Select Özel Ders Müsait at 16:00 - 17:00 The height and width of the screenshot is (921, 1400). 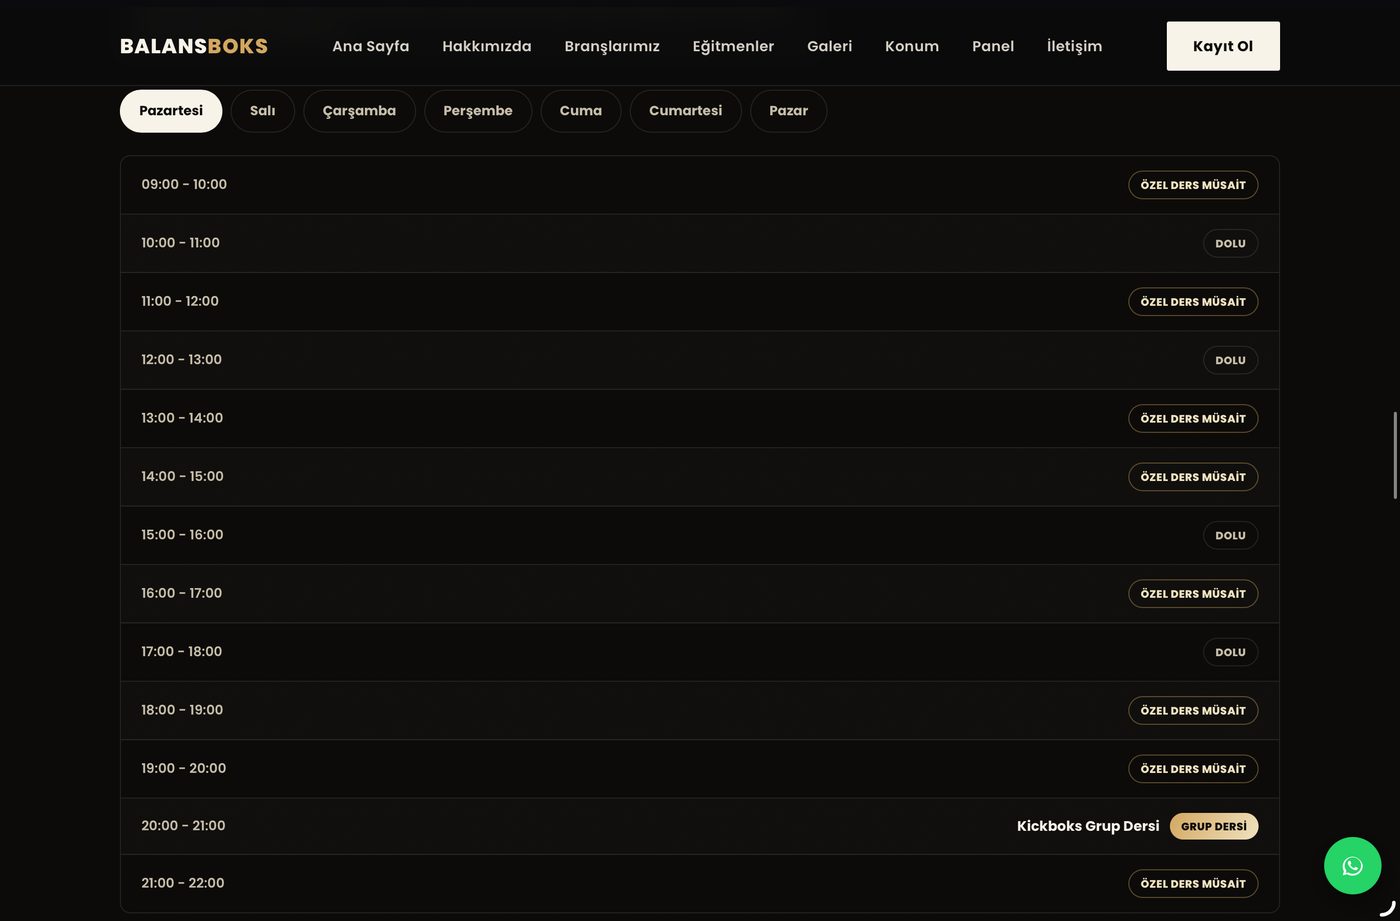[x=1193, y=594]
